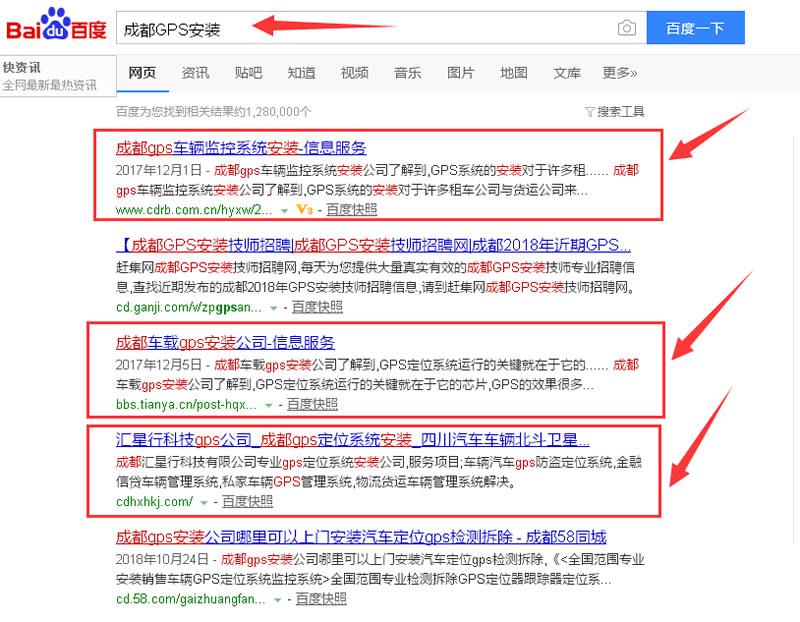Switch to the 知道 tab
This screenshot has height=622, width=800.
301,73
